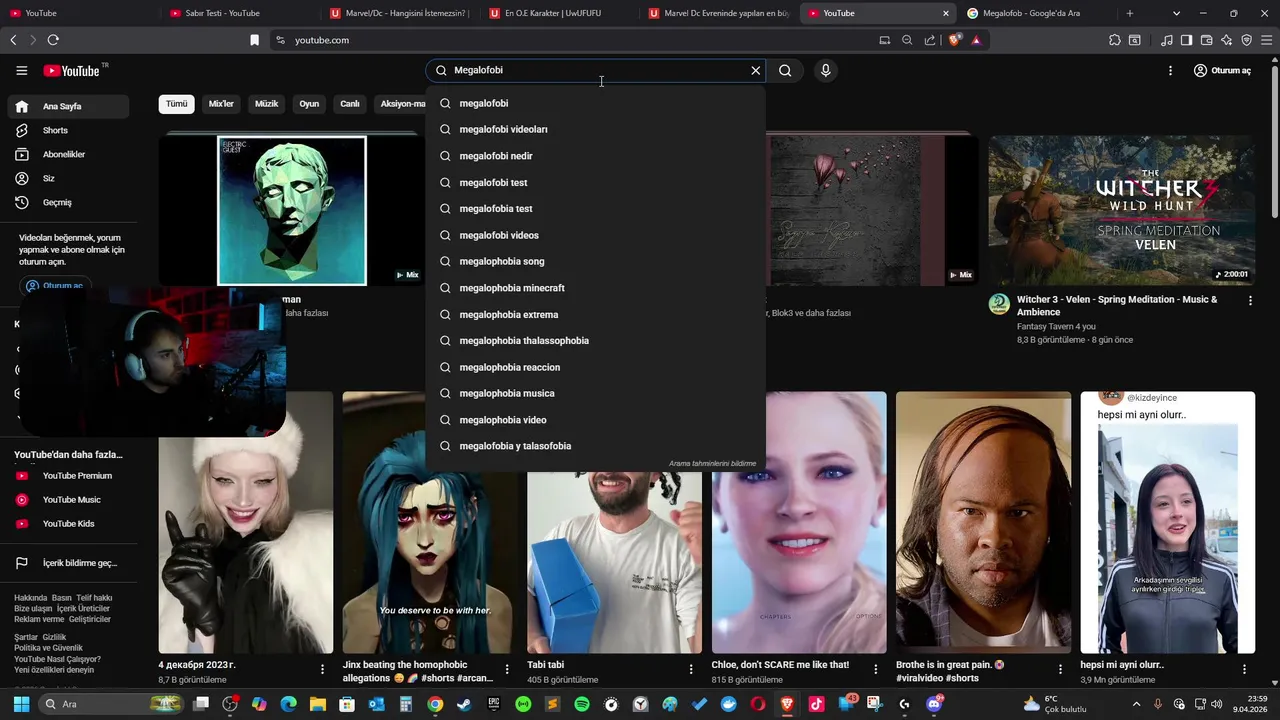Open the Brave Wallet

tap(1206, 40)
